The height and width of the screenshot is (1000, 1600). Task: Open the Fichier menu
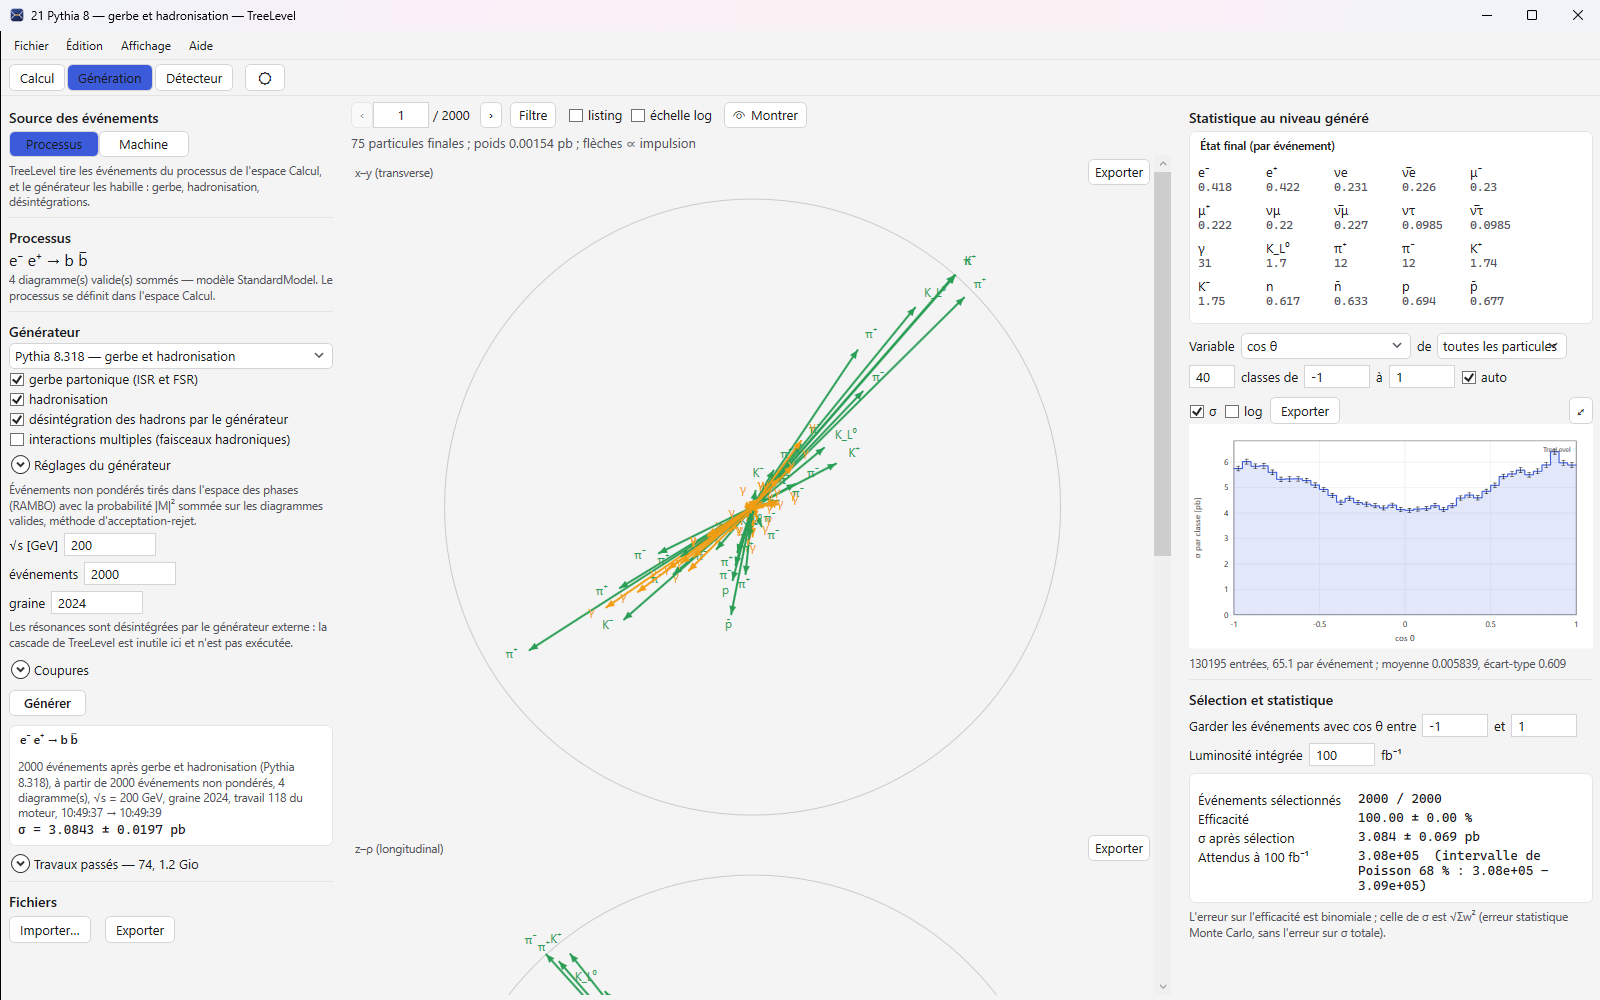(x=31, y=46)
